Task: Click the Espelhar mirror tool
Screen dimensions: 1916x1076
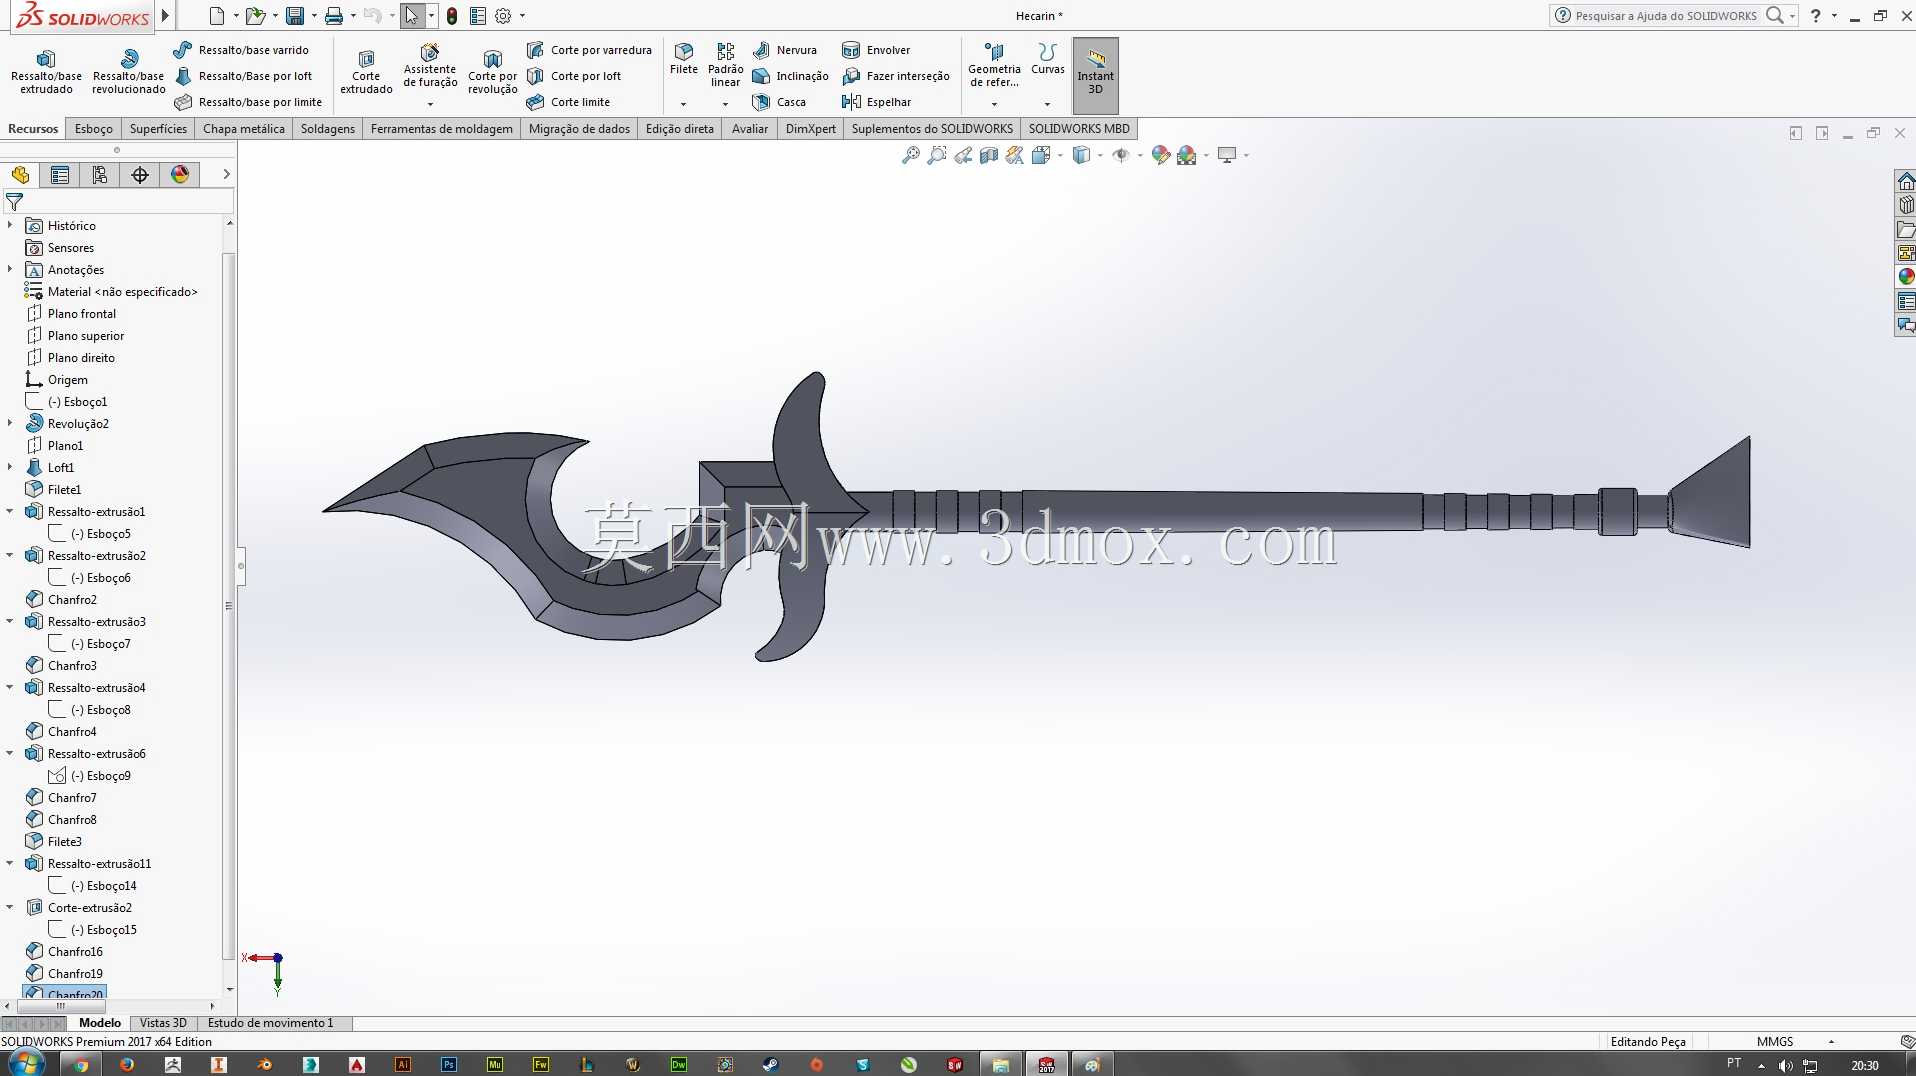Action: pos(877,102)
